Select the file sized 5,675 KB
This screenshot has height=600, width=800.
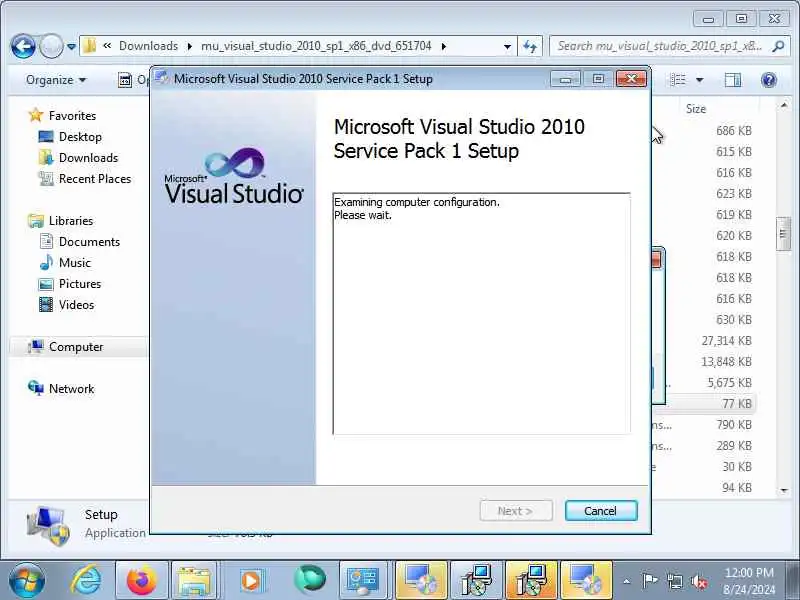point(729,383)
